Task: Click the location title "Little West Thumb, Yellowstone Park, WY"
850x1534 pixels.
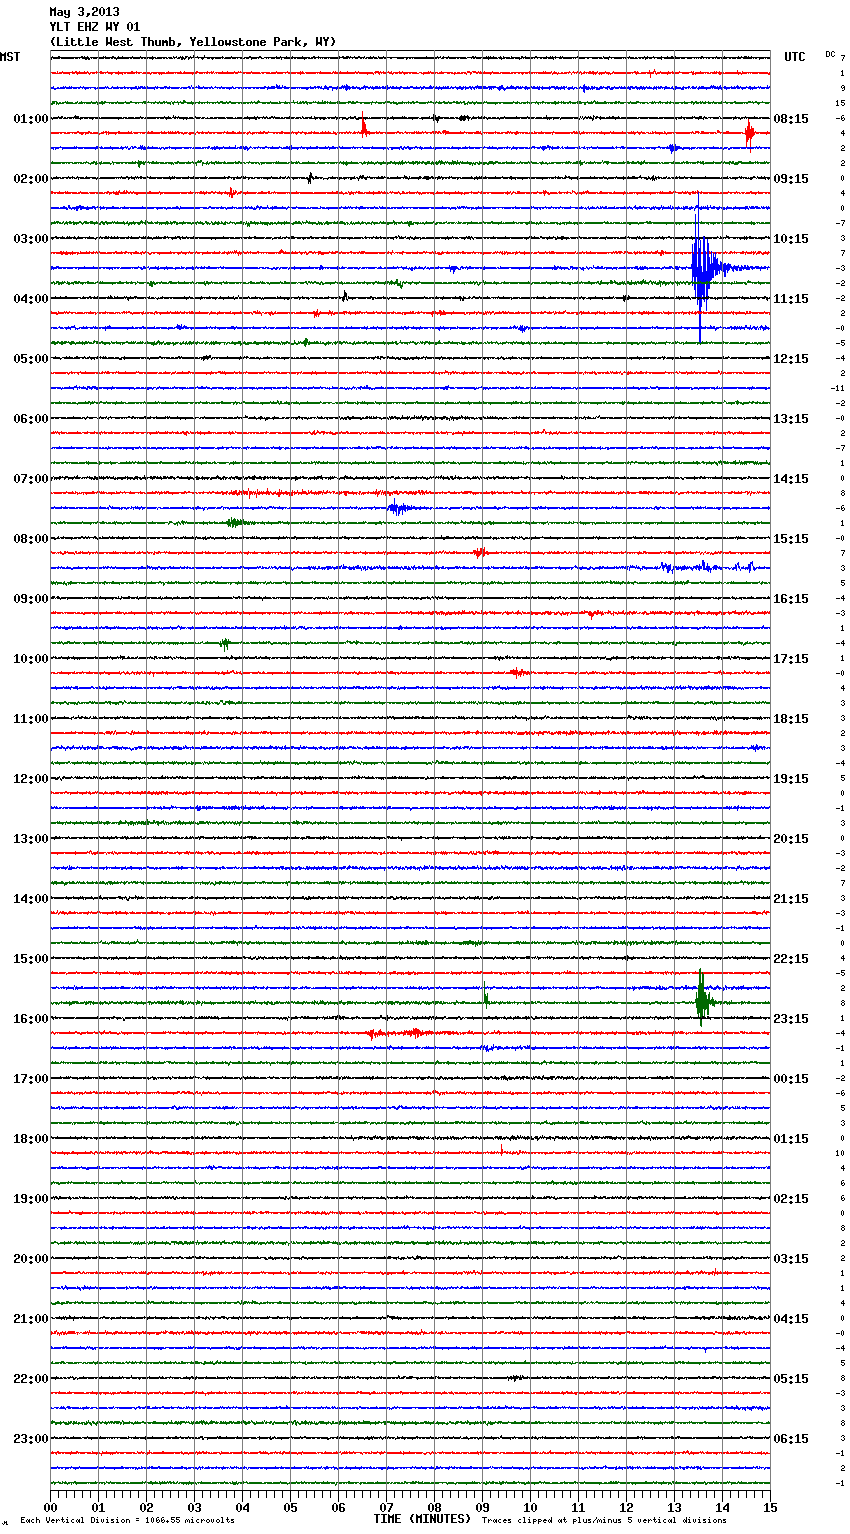Action: [x=193, y=42]
